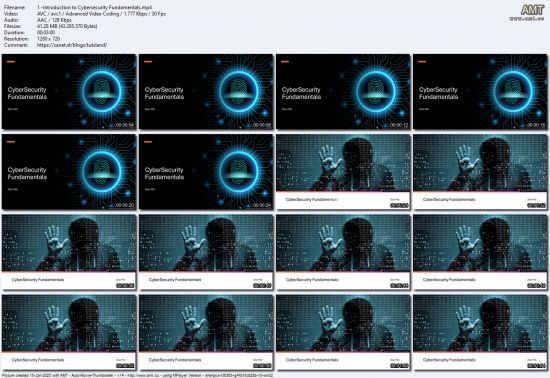Open the comment URL sanet.st/blogs/tutsland
The width and height of the screenshot is (550, 378).
(72, 45)
